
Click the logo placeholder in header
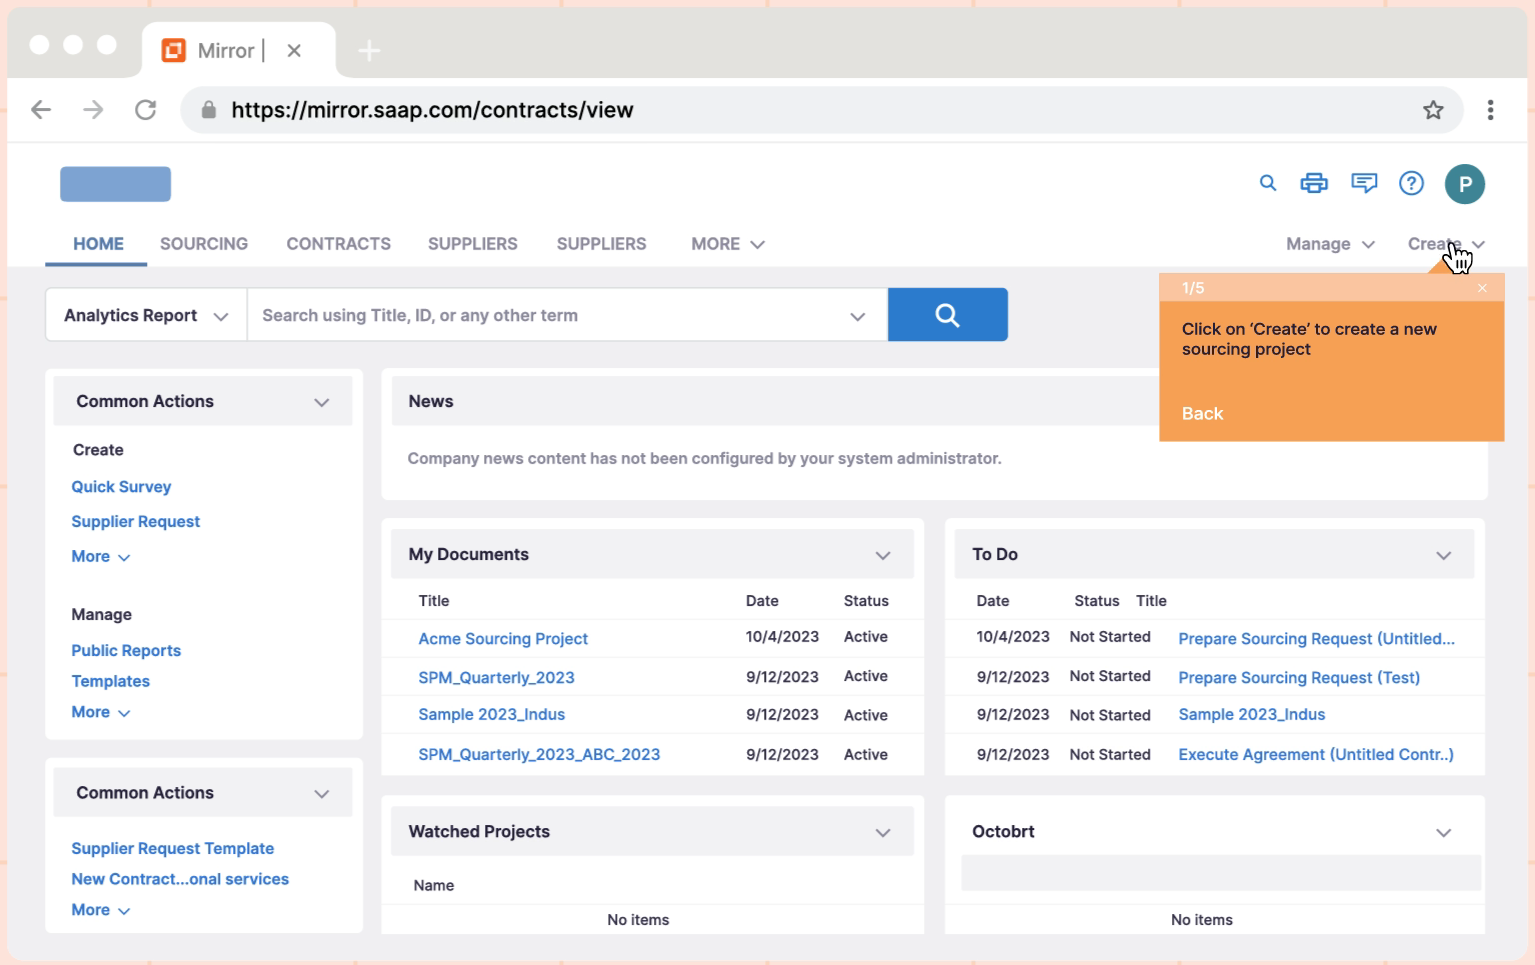(x=115, y=184)
